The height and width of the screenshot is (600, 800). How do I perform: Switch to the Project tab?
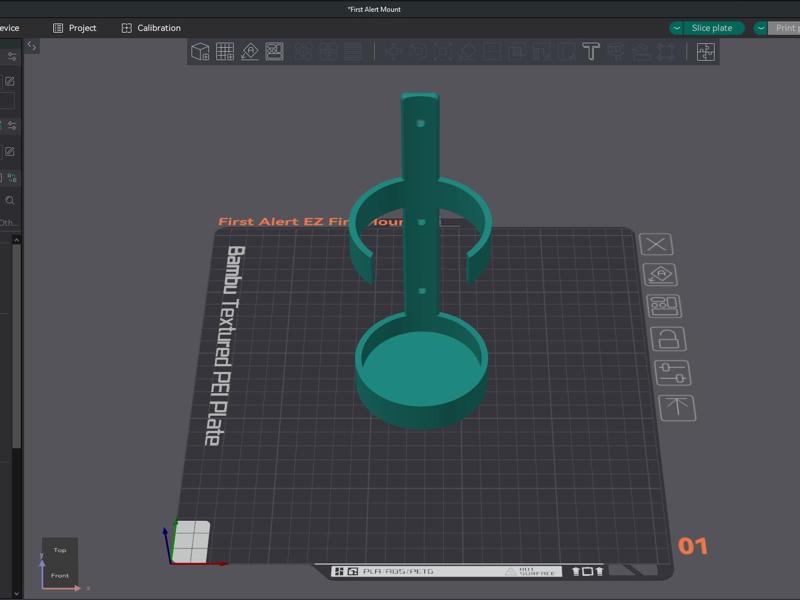[x=74, y=28]
